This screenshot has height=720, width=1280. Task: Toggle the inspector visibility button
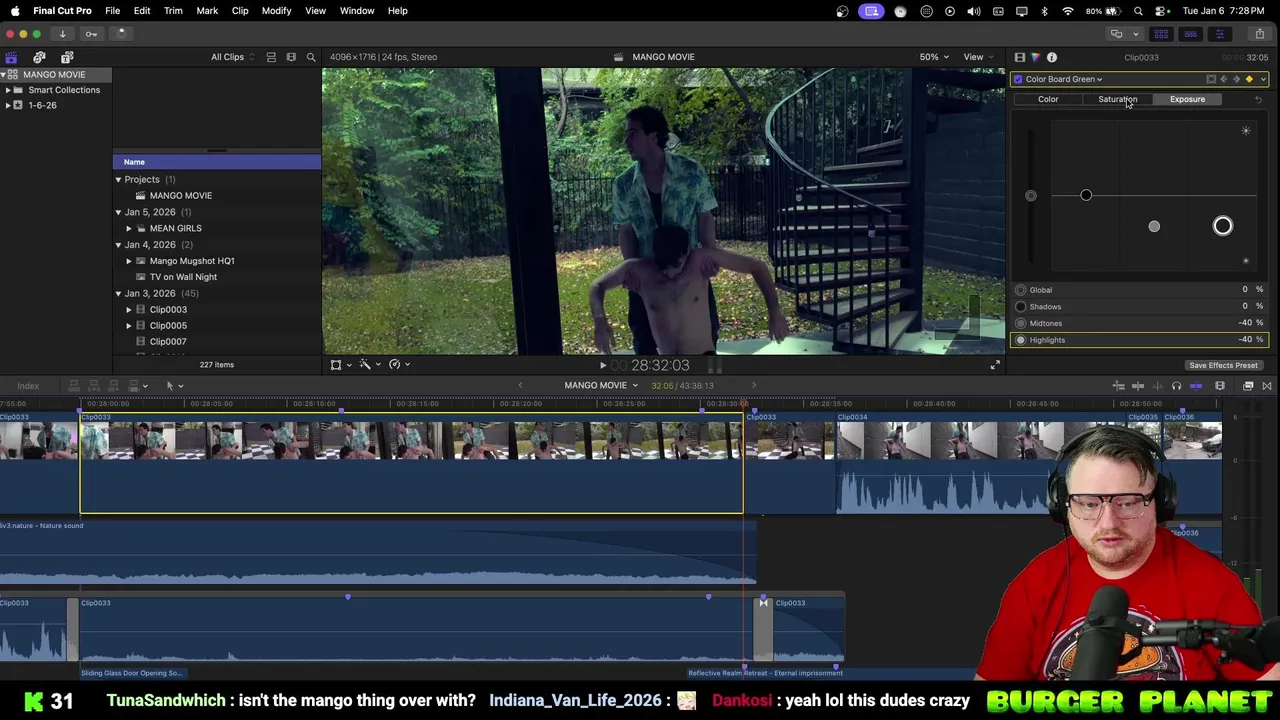1219,34
